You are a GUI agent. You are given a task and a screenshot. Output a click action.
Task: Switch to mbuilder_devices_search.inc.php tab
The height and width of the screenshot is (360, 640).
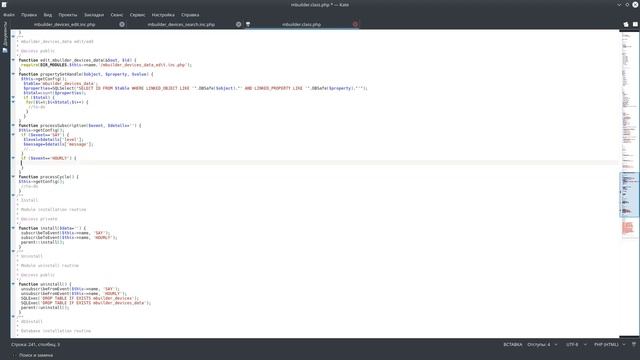click(181, 24)
